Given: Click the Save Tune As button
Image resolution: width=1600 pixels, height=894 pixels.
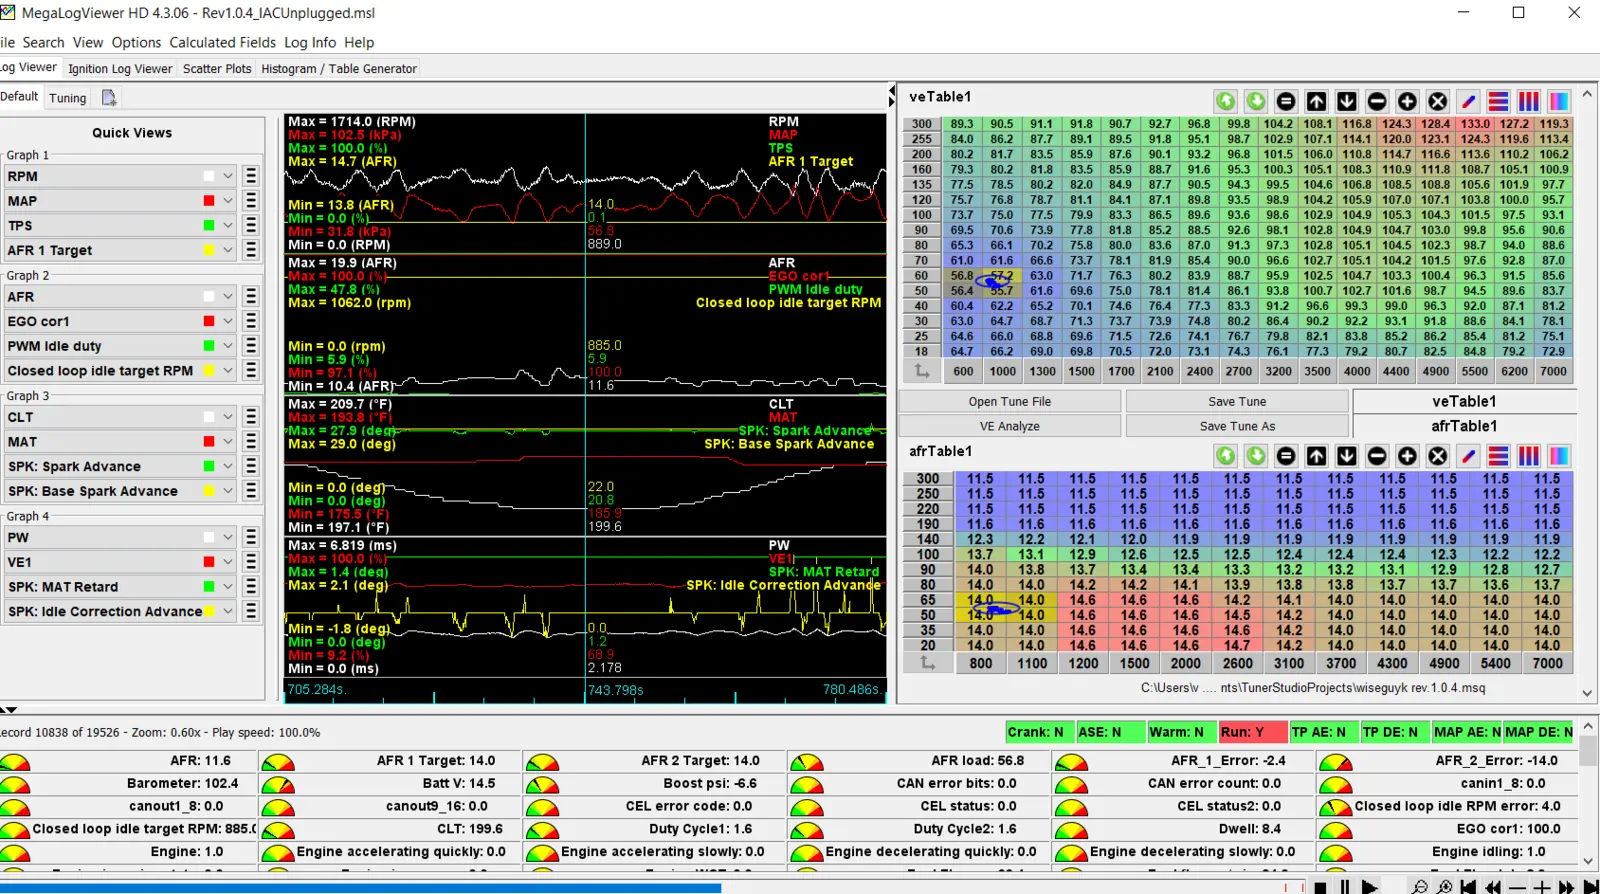Looking at the screenshot, I should pos(1237,426).
